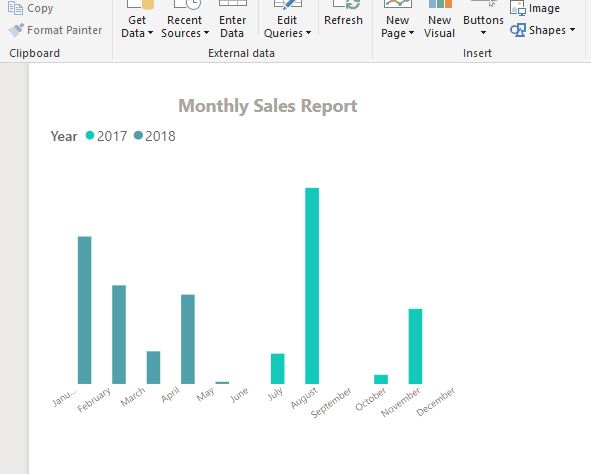Click the September axis label

point(331,402)
